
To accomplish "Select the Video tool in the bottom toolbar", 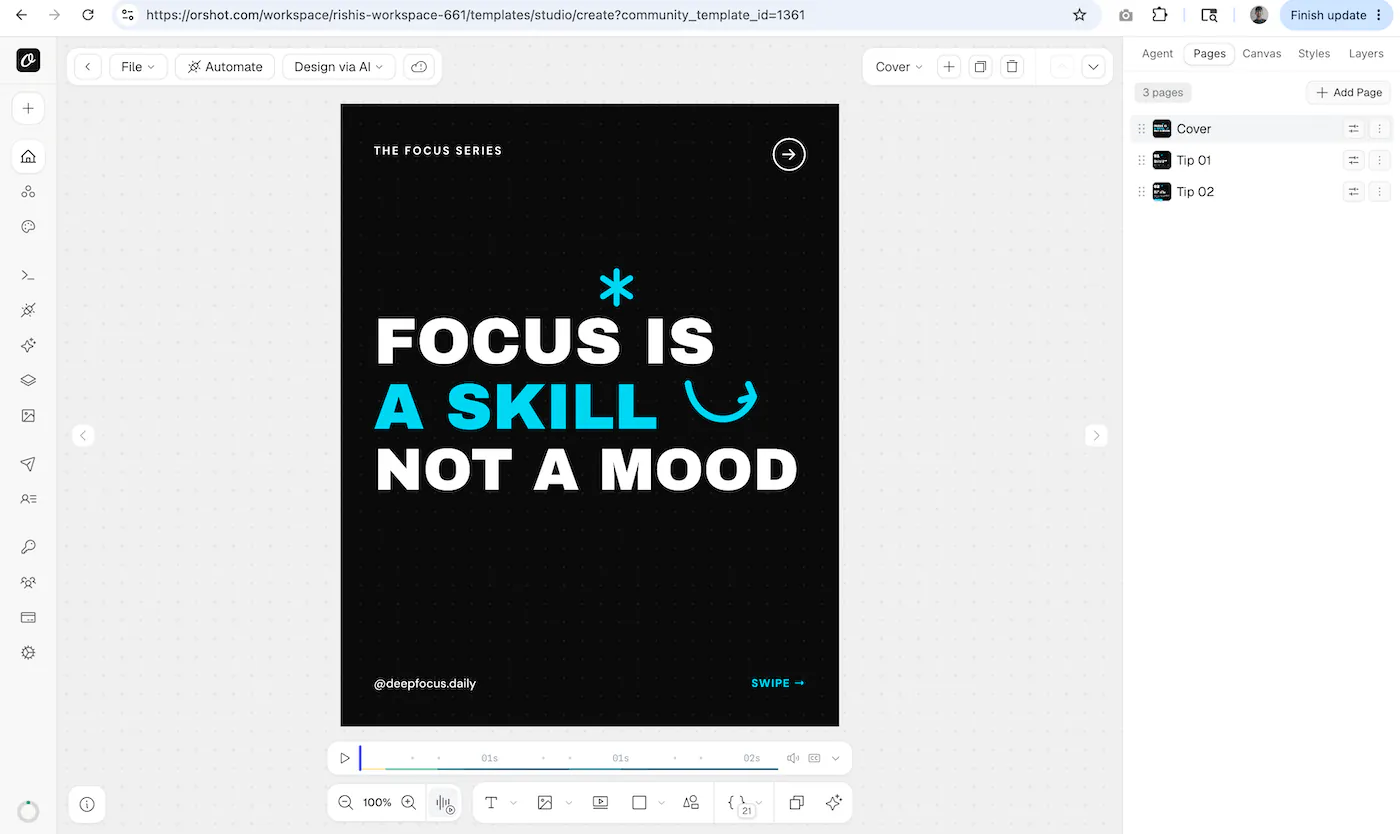I will tap(600, 802).
